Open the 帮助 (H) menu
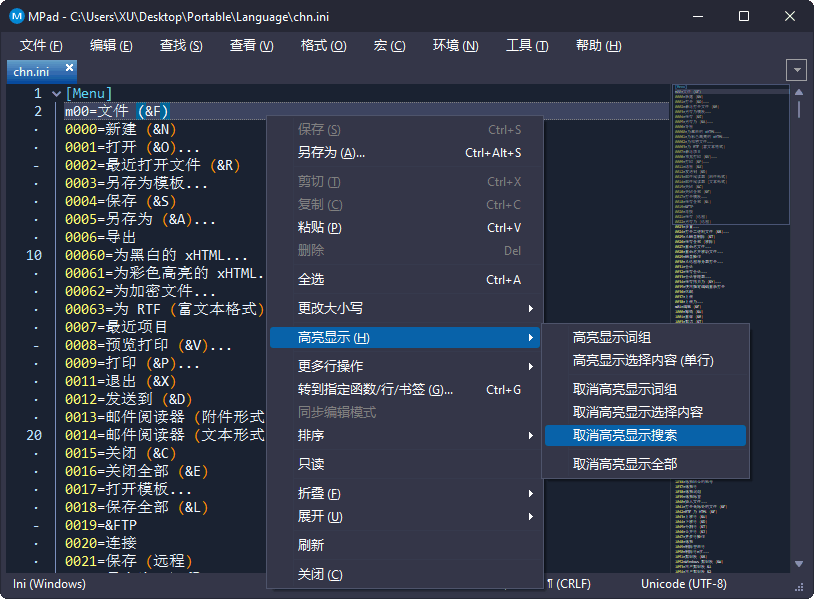 pos(599,46)
